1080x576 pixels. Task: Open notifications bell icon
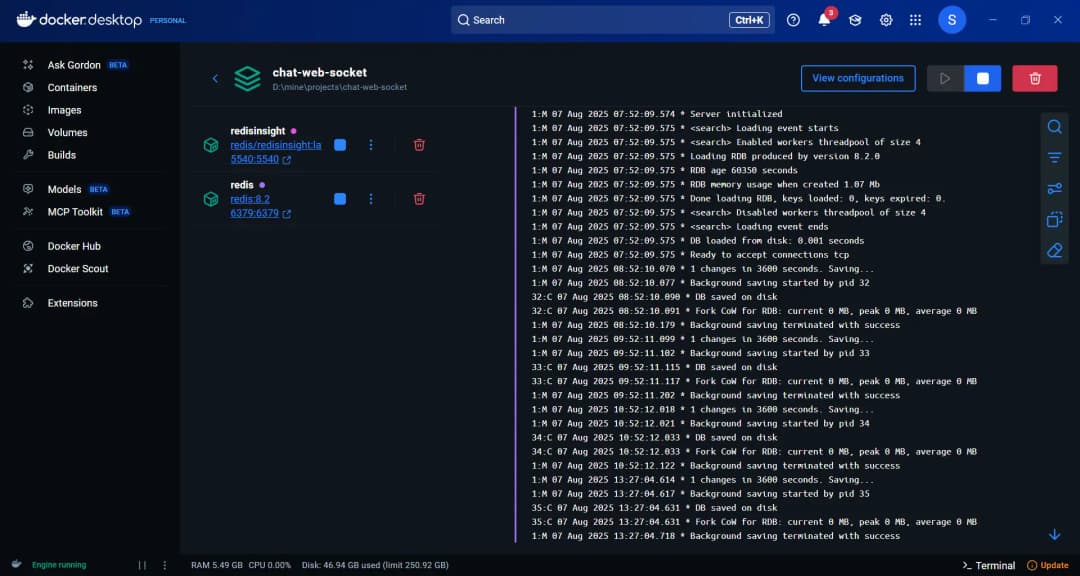tap(824, 20)
